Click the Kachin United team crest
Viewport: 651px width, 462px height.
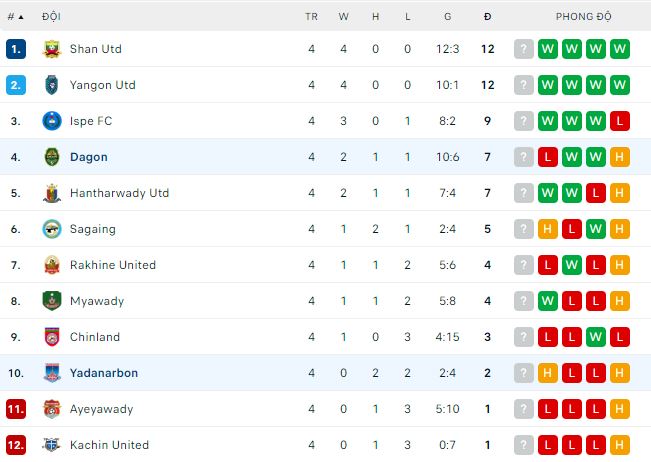[x=52, y=445]
